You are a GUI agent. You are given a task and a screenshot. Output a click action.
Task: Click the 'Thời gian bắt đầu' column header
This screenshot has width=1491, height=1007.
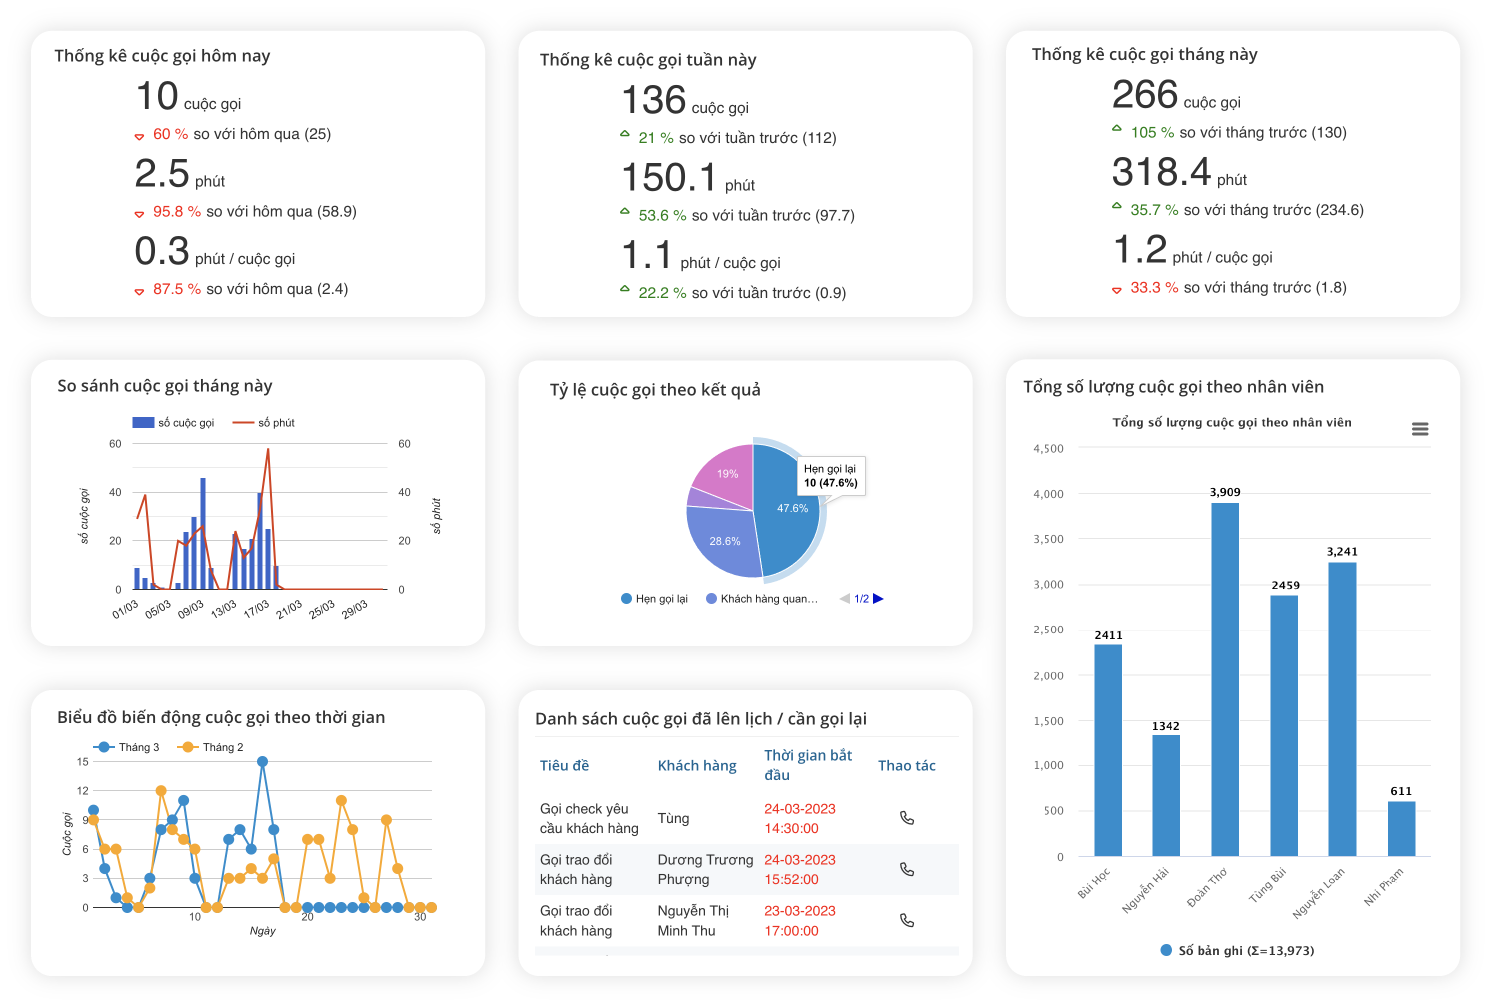pyautogui.click(x=808, y=765)
